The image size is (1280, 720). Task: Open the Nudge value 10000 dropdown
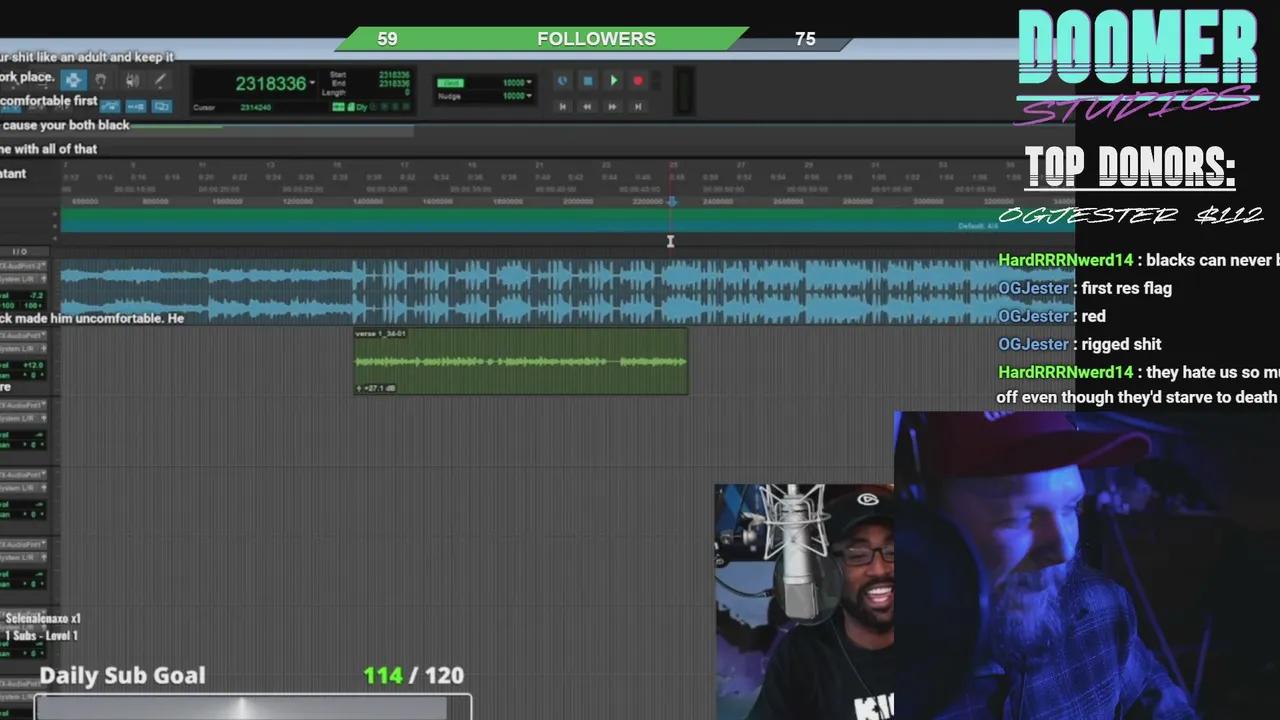point(529,96)
